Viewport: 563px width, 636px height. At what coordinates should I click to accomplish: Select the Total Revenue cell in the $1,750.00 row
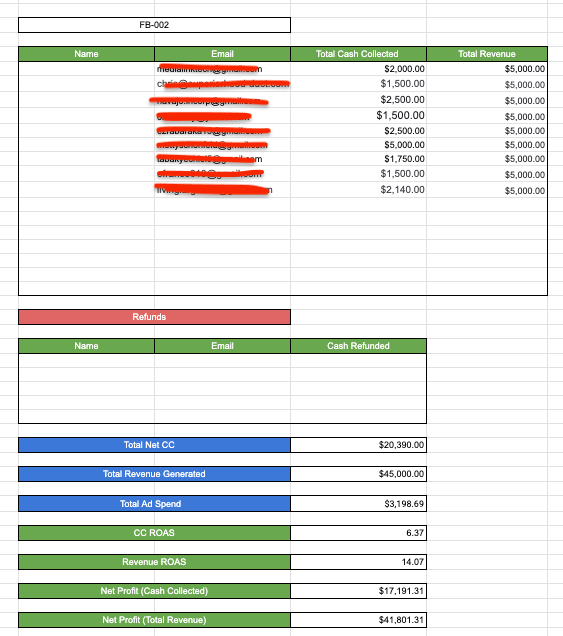point(487,159)
